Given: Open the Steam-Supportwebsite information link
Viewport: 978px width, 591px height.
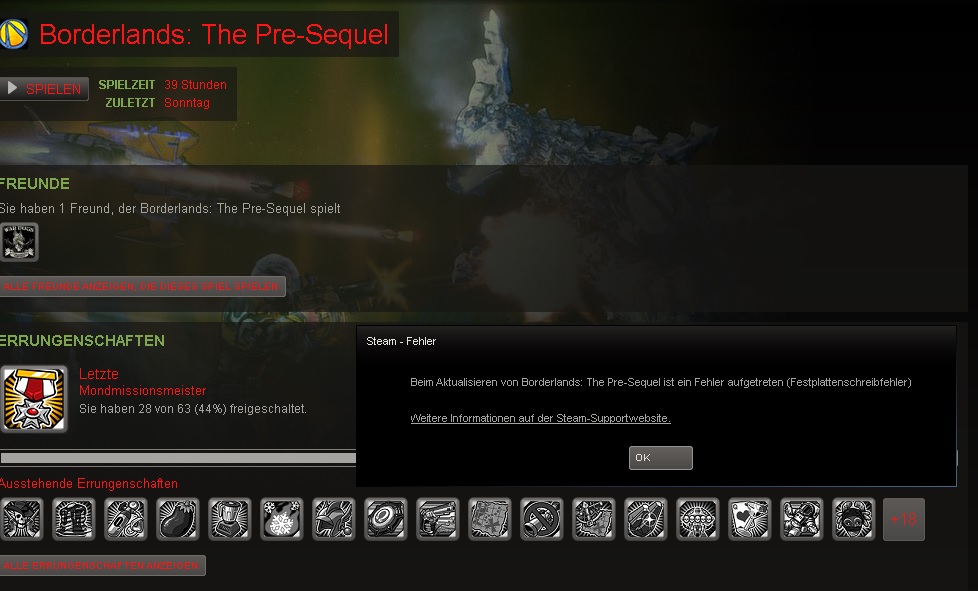Looking at the screenshot, I should pyautogui.click(x=540, y=418).
